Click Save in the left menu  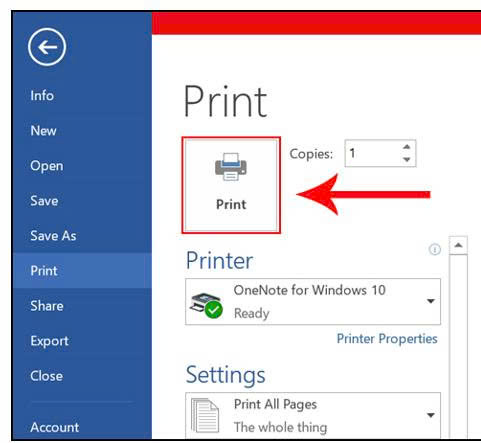44,201
